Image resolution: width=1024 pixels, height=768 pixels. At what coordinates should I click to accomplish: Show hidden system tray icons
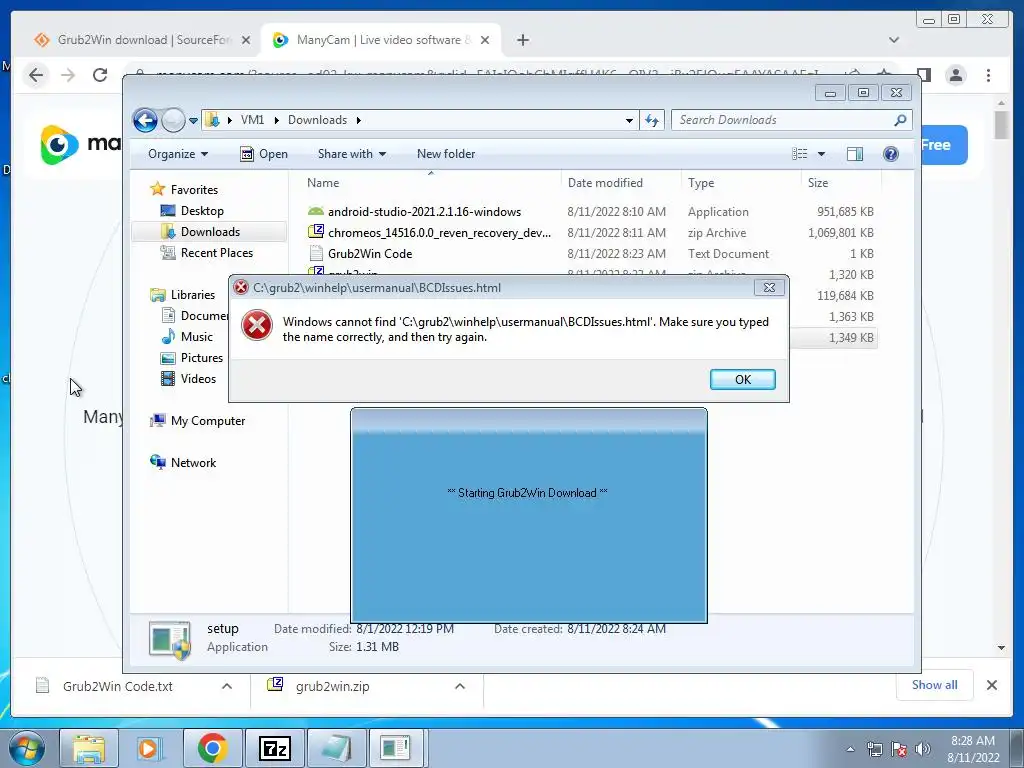coord(850,749)
